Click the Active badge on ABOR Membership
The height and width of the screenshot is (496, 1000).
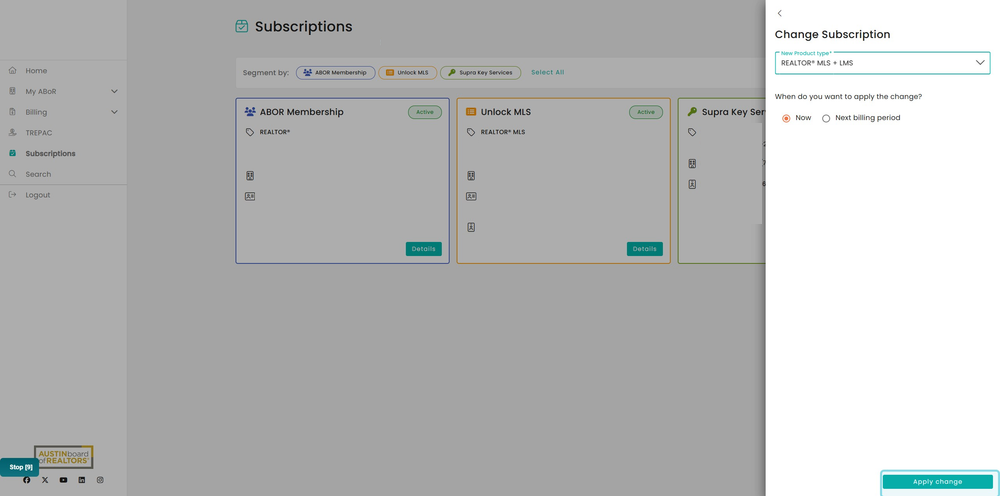click(x=425, y=112)
